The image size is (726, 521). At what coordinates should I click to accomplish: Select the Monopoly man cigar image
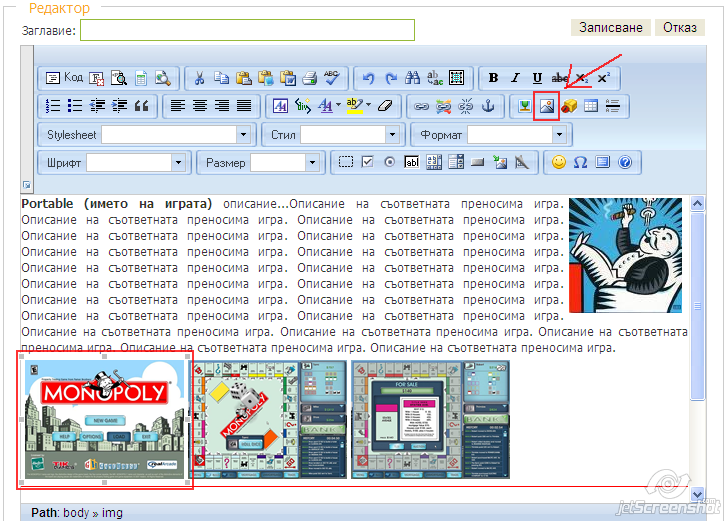click(x=626, y=255)
